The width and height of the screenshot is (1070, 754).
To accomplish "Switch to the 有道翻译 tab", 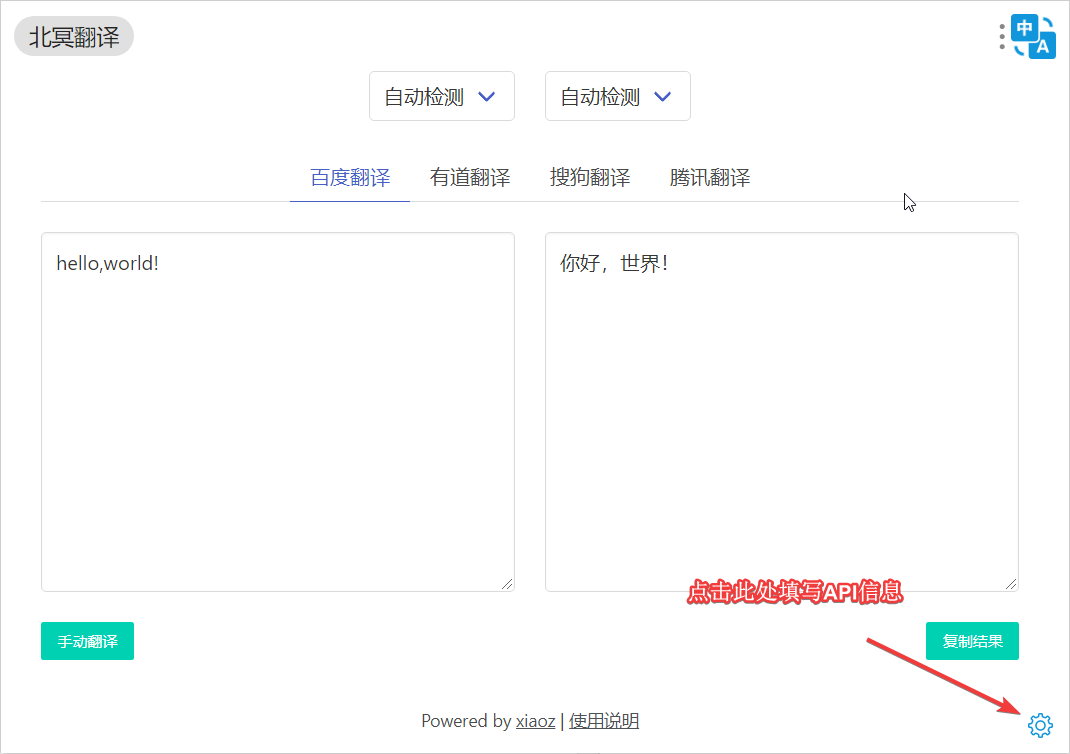I will pos(470,178).
